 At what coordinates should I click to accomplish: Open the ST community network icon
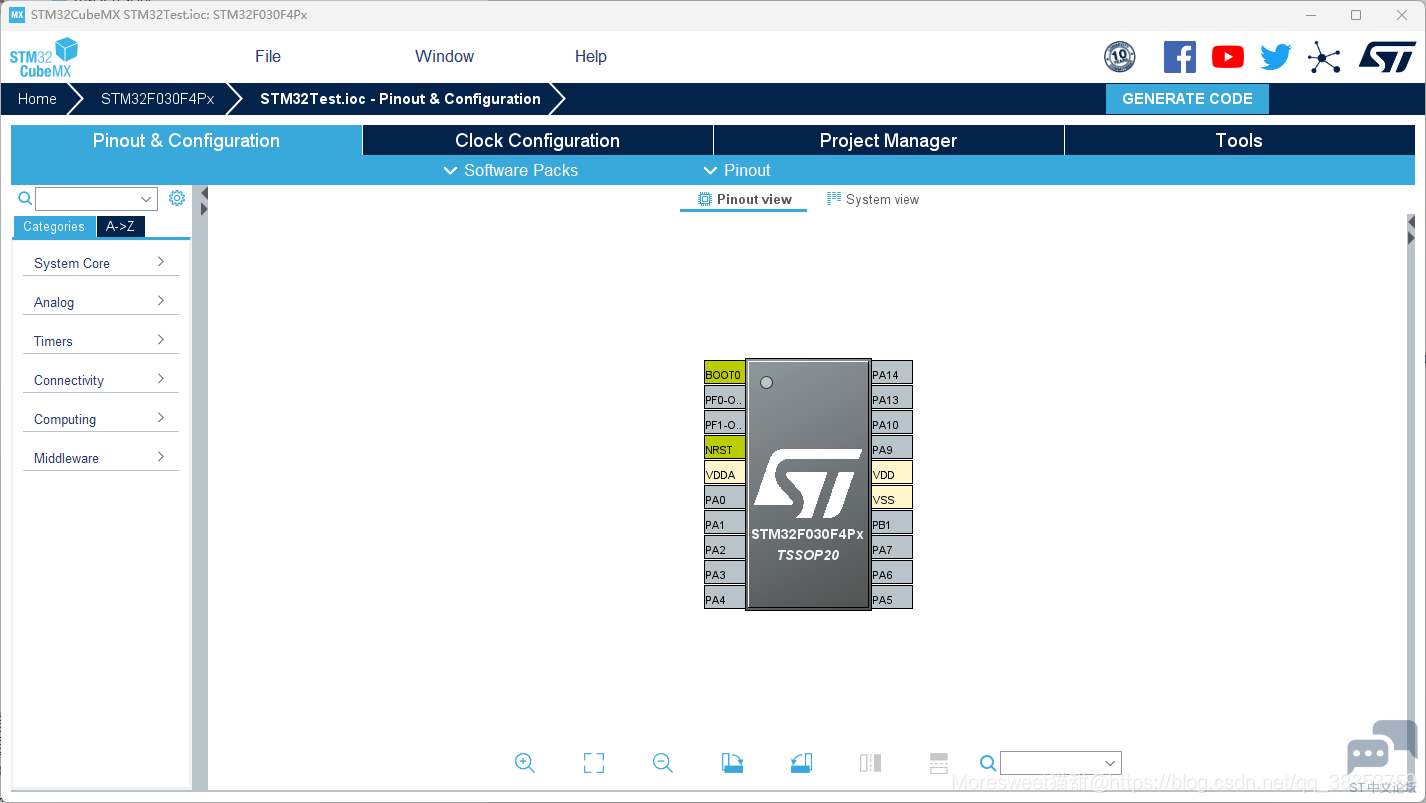(1324, 57)
